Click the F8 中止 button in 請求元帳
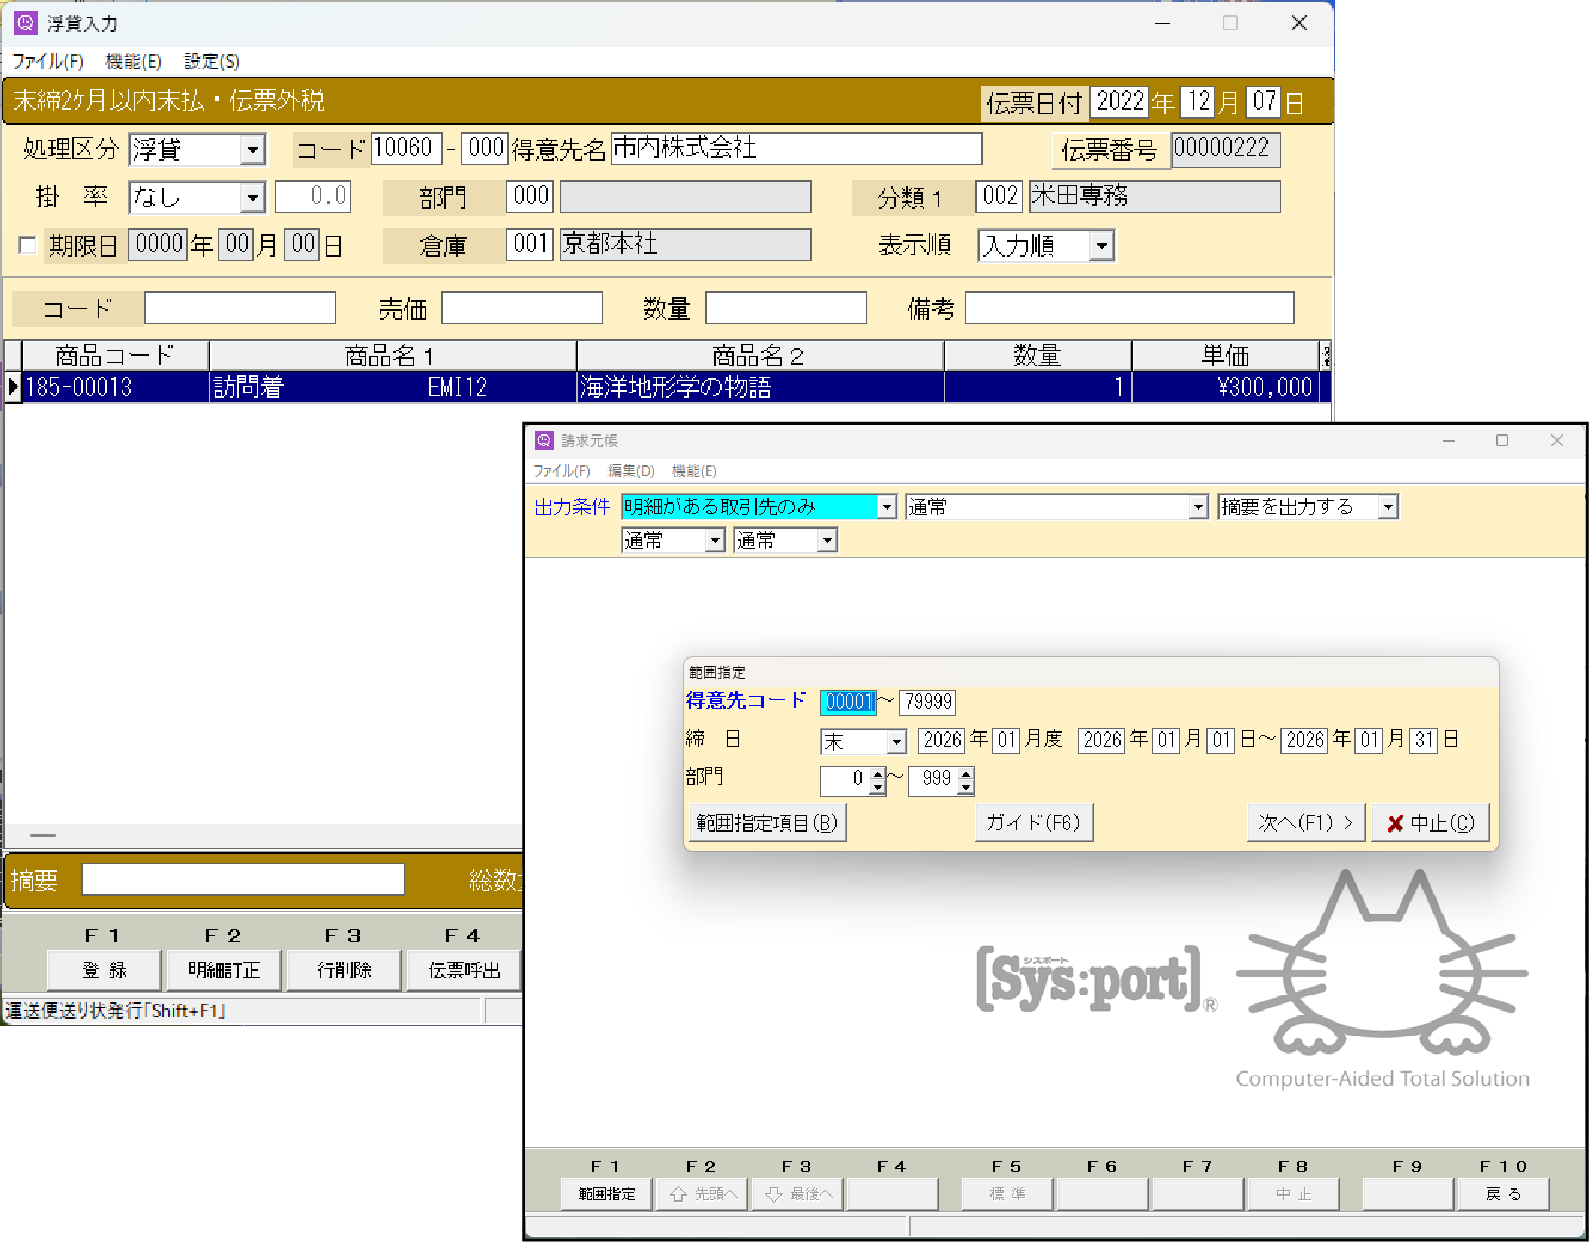This screenshot has height=1242, width=1589. point(1293,1194)
